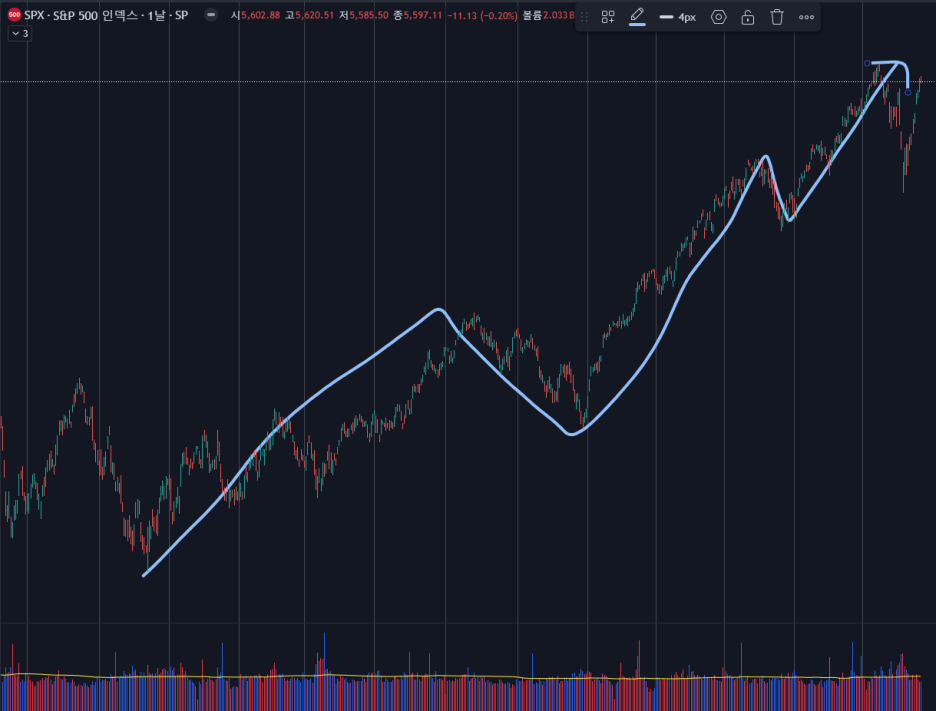The width and height of the screenshot is (936, 711).
Task: Click the volume value 2.033 B
Action: [559, 15]
